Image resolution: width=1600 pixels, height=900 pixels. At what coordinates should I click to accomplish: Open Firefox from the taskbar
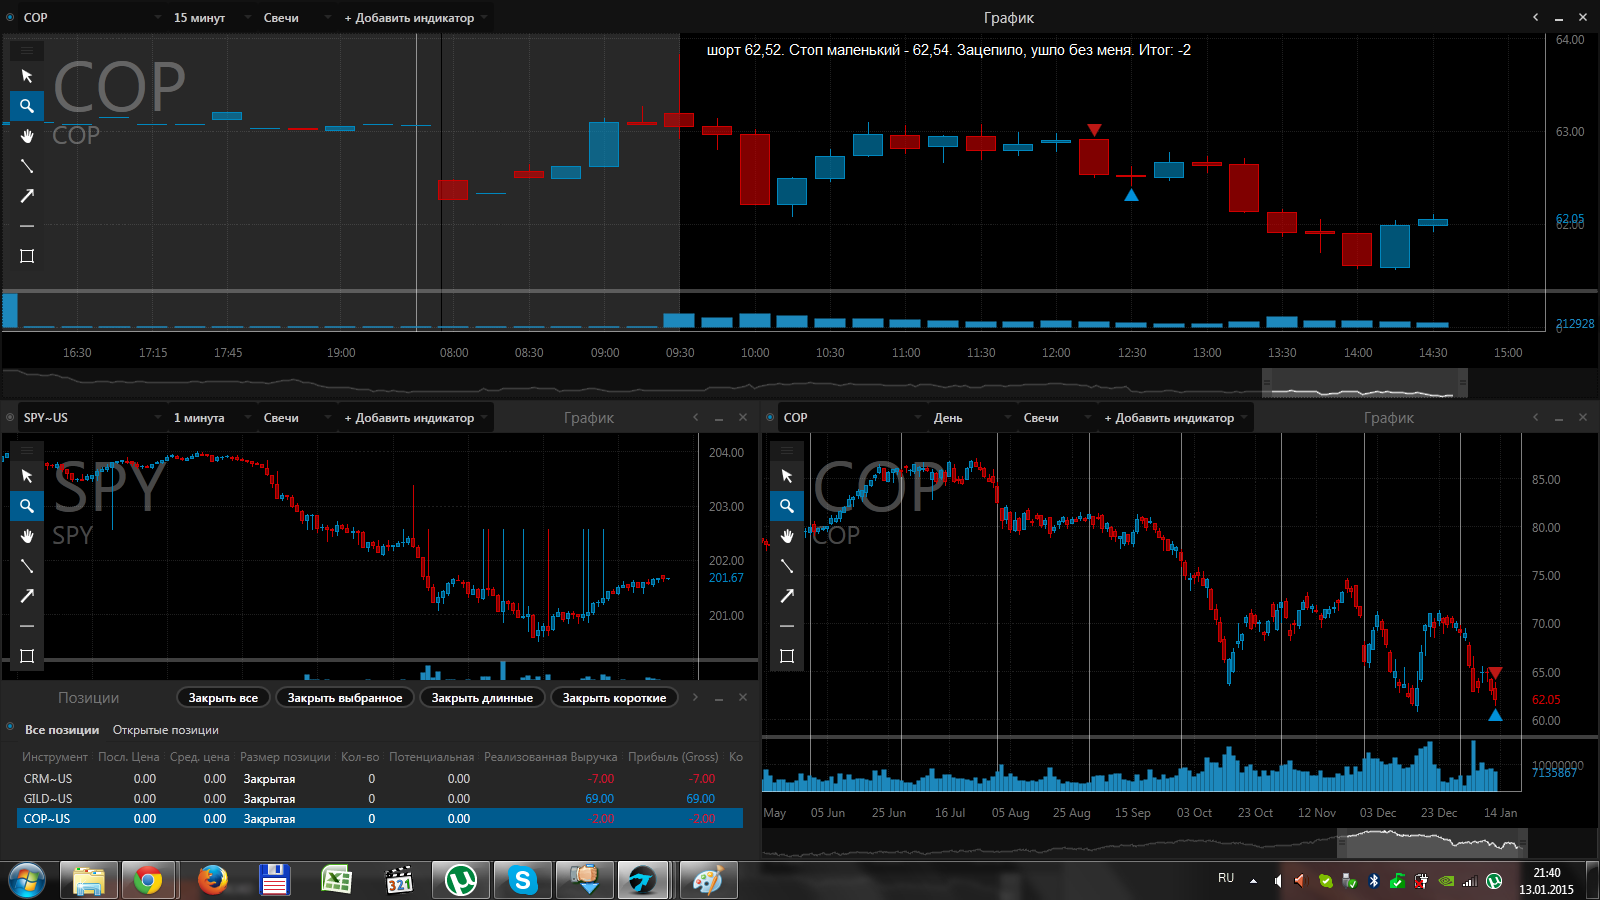[x=211, y=880]
